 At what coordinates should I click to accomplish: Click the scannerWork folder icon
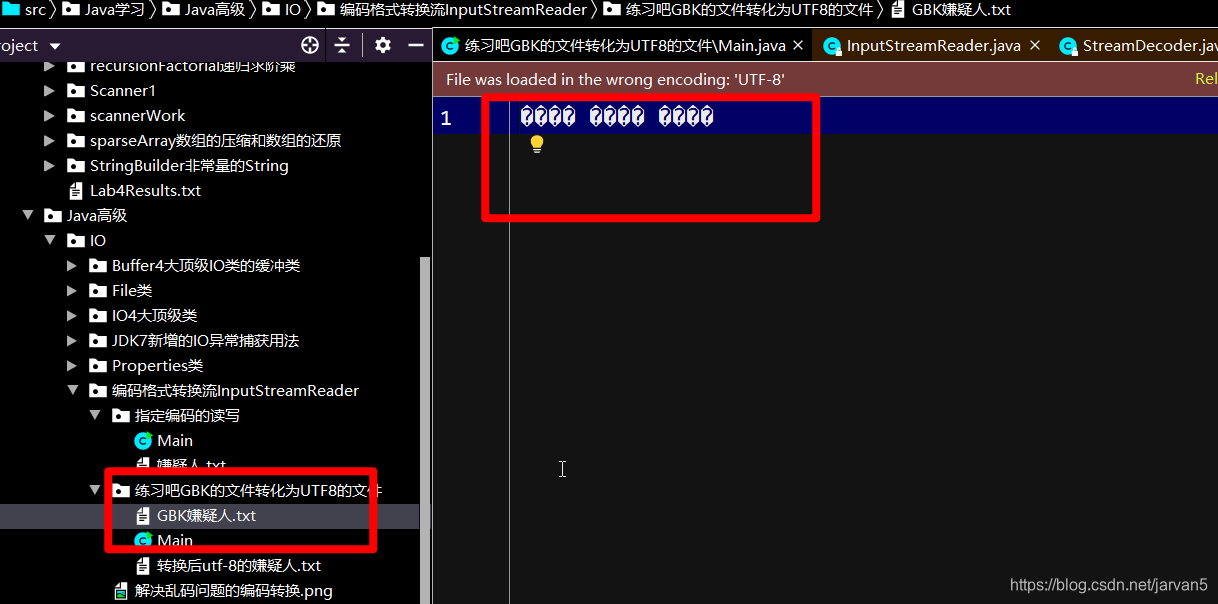point(75,116)
